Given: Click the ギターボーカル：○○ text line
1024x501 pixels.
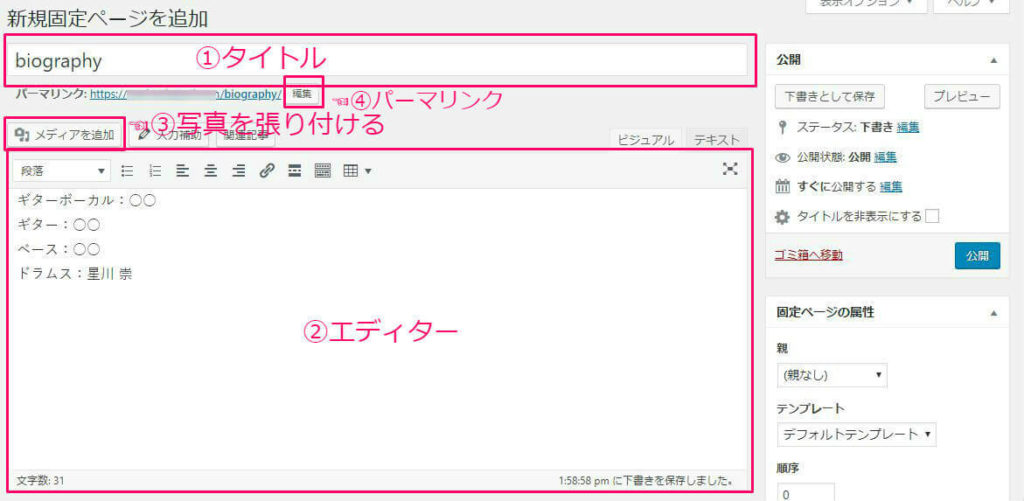Looking at the screenshot, I should click(x=86, y=200).
